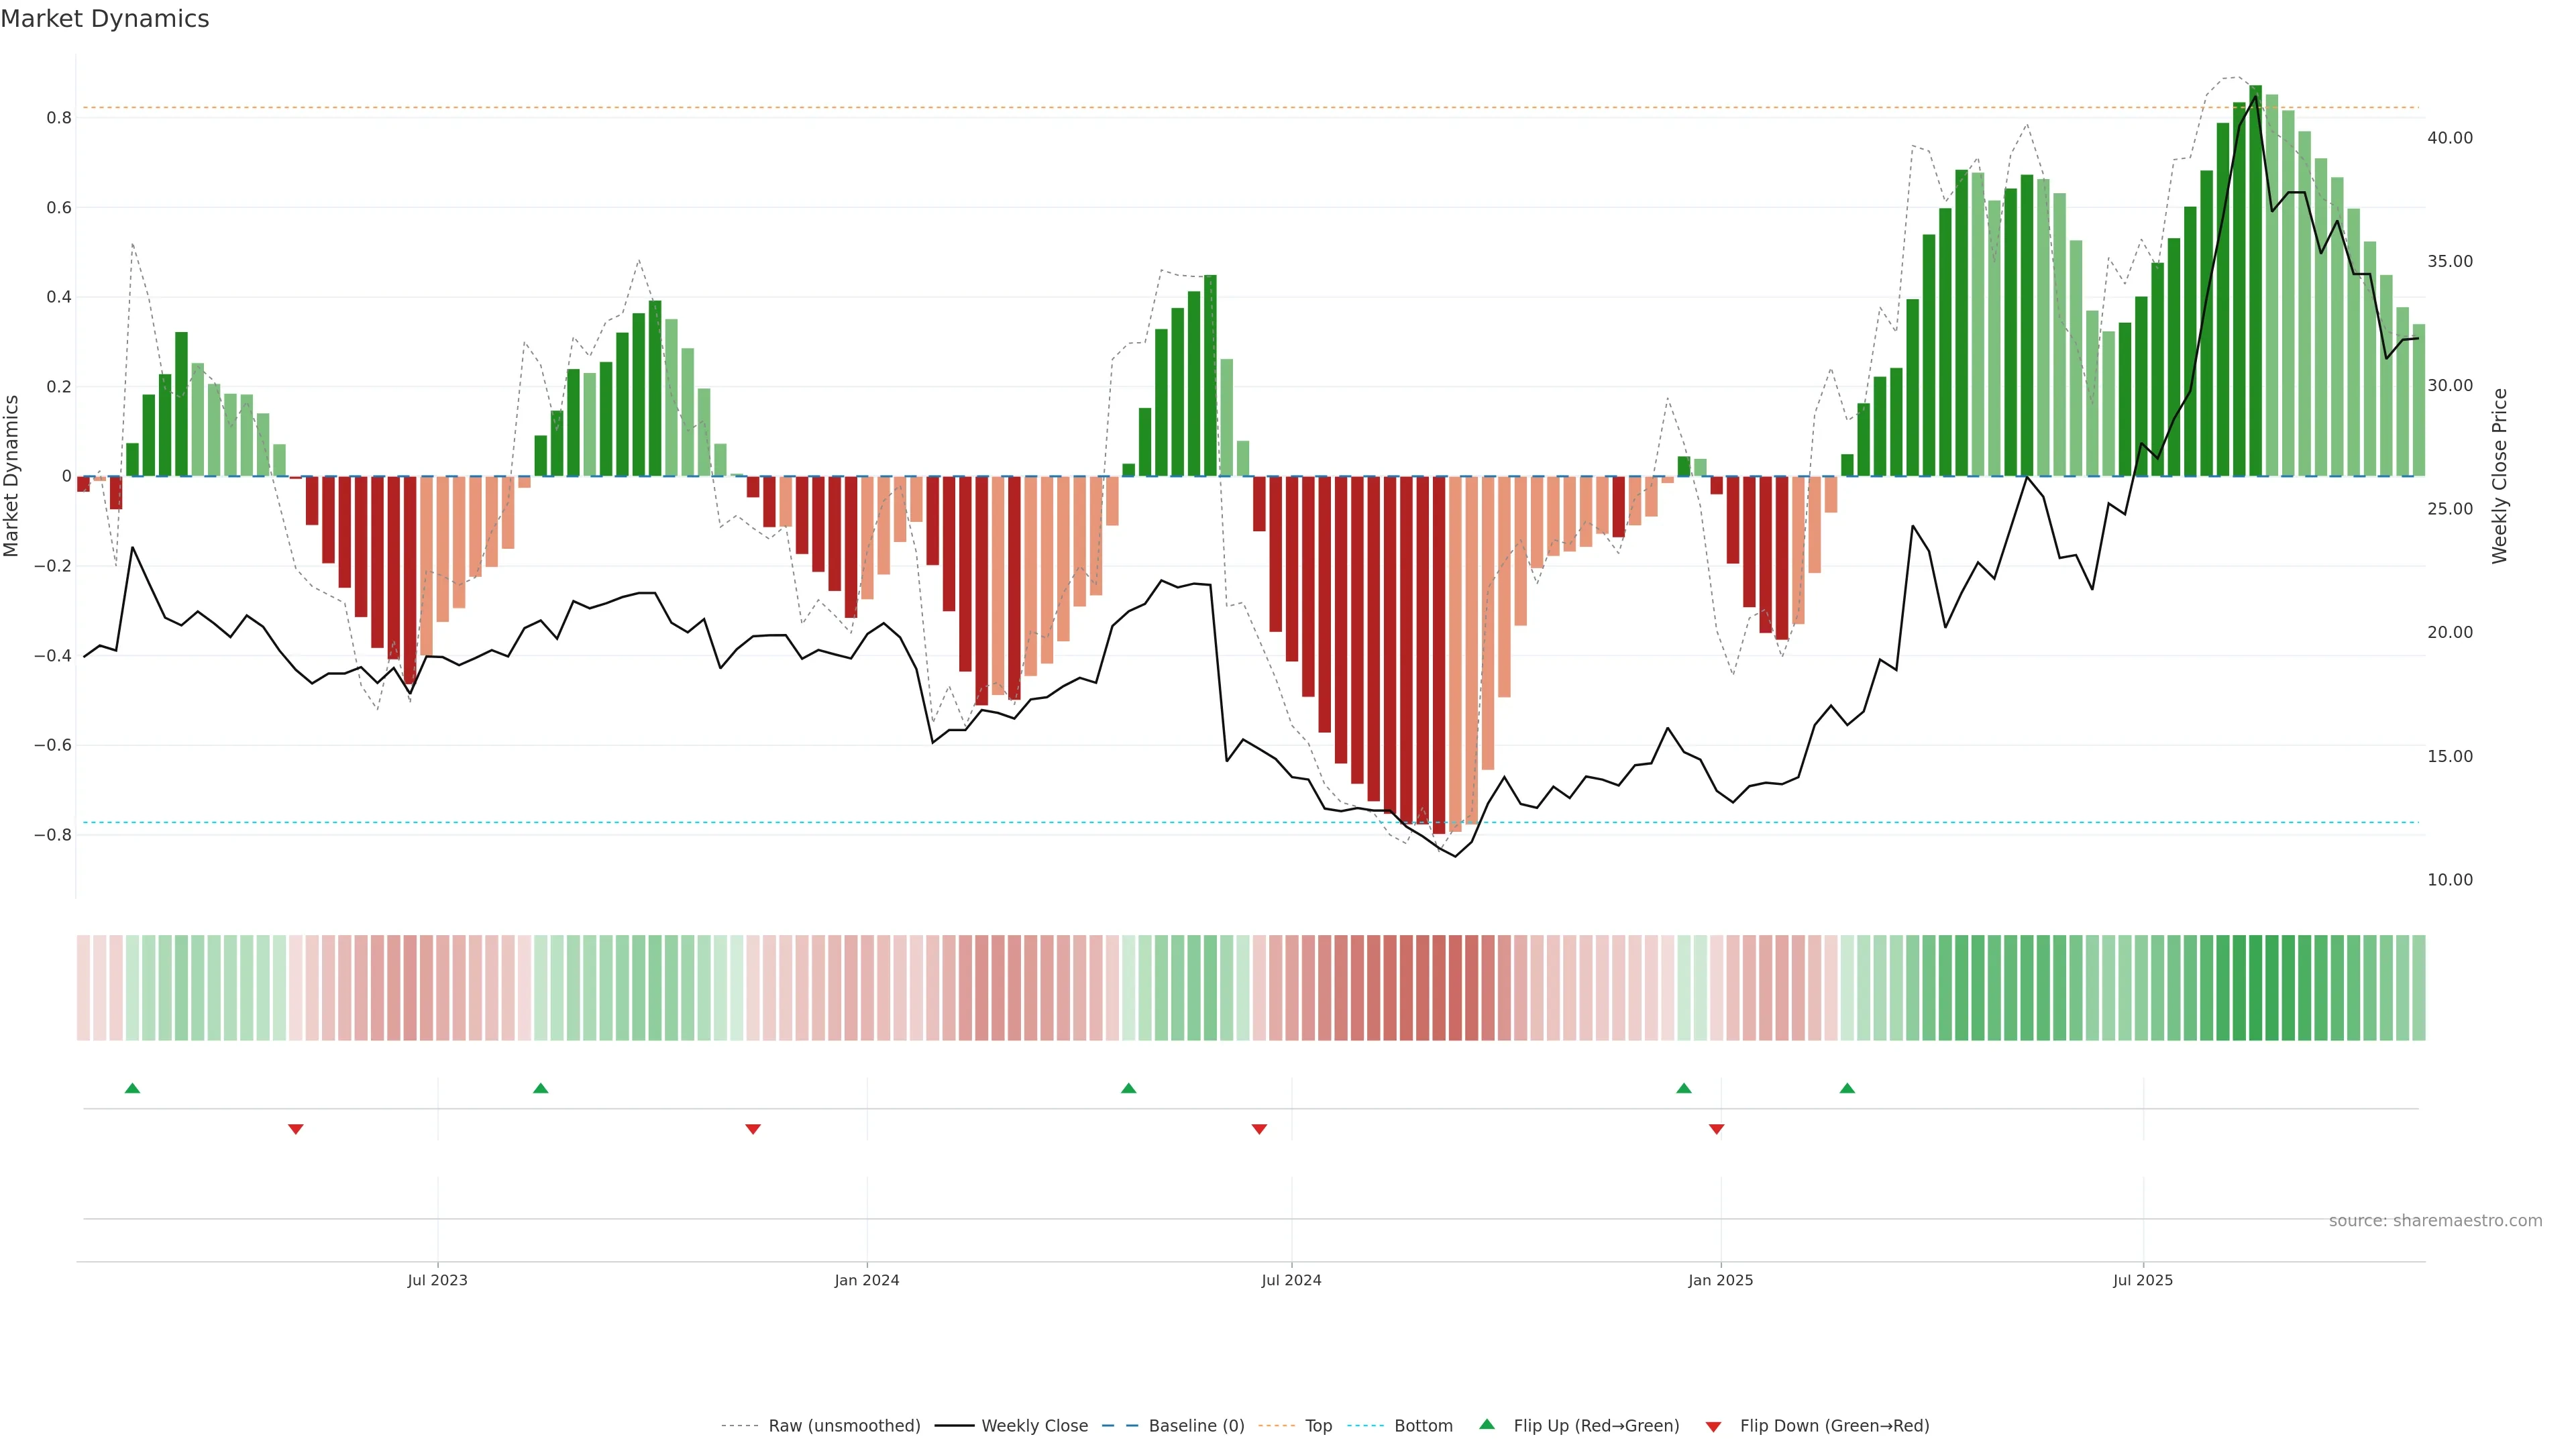Click the Jan 2024 x-axis label
The height and width of the screenshot is (1449, 2576).
(x=866, y=1280)
